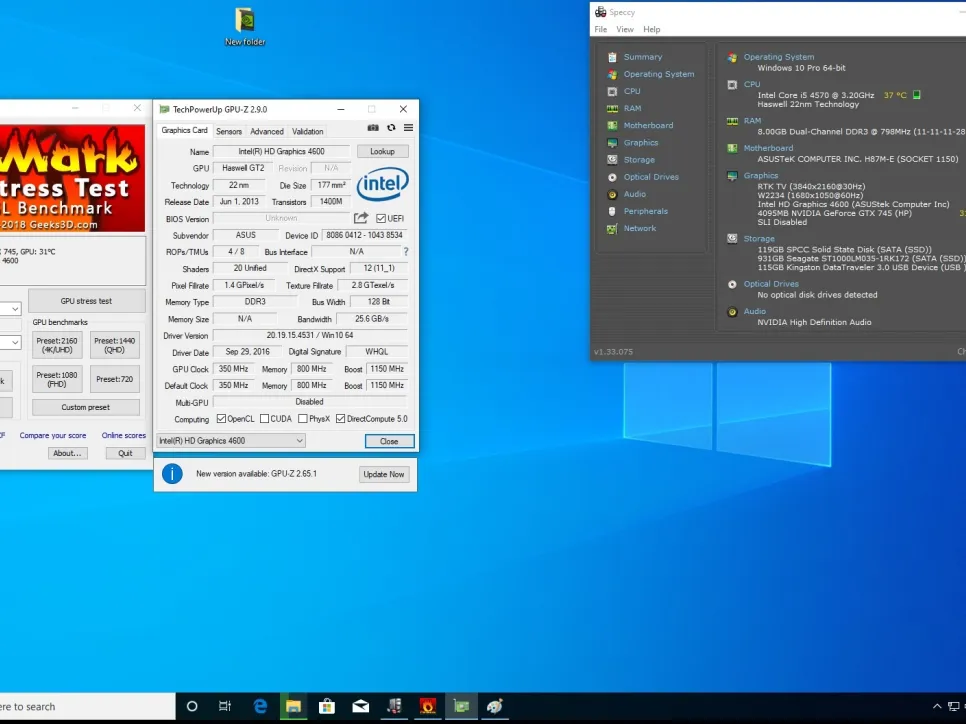Image resolution: width=966 pixels, height=724 pixels.
Task: Start the GPU stress test
Action: (x=86, y=301)
